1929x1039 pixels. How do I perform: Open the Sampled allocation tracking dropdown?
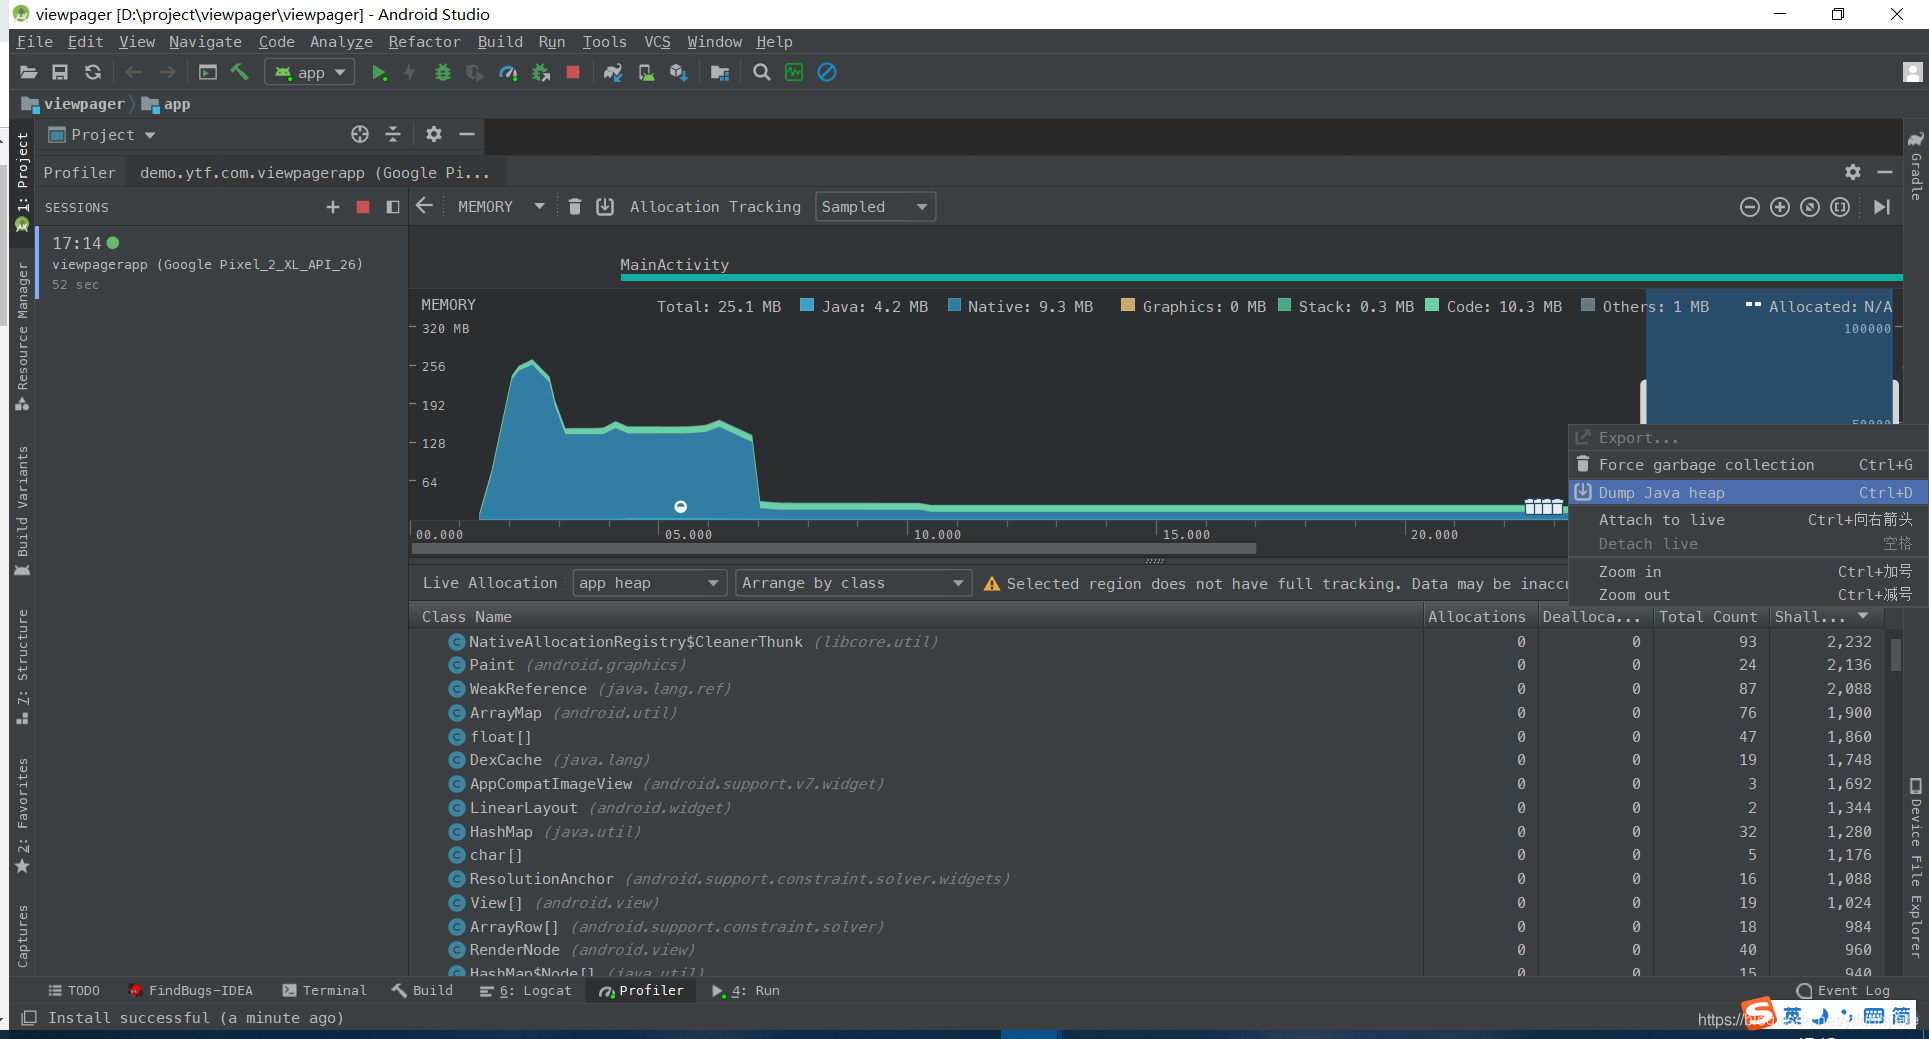tap(875, 207)
